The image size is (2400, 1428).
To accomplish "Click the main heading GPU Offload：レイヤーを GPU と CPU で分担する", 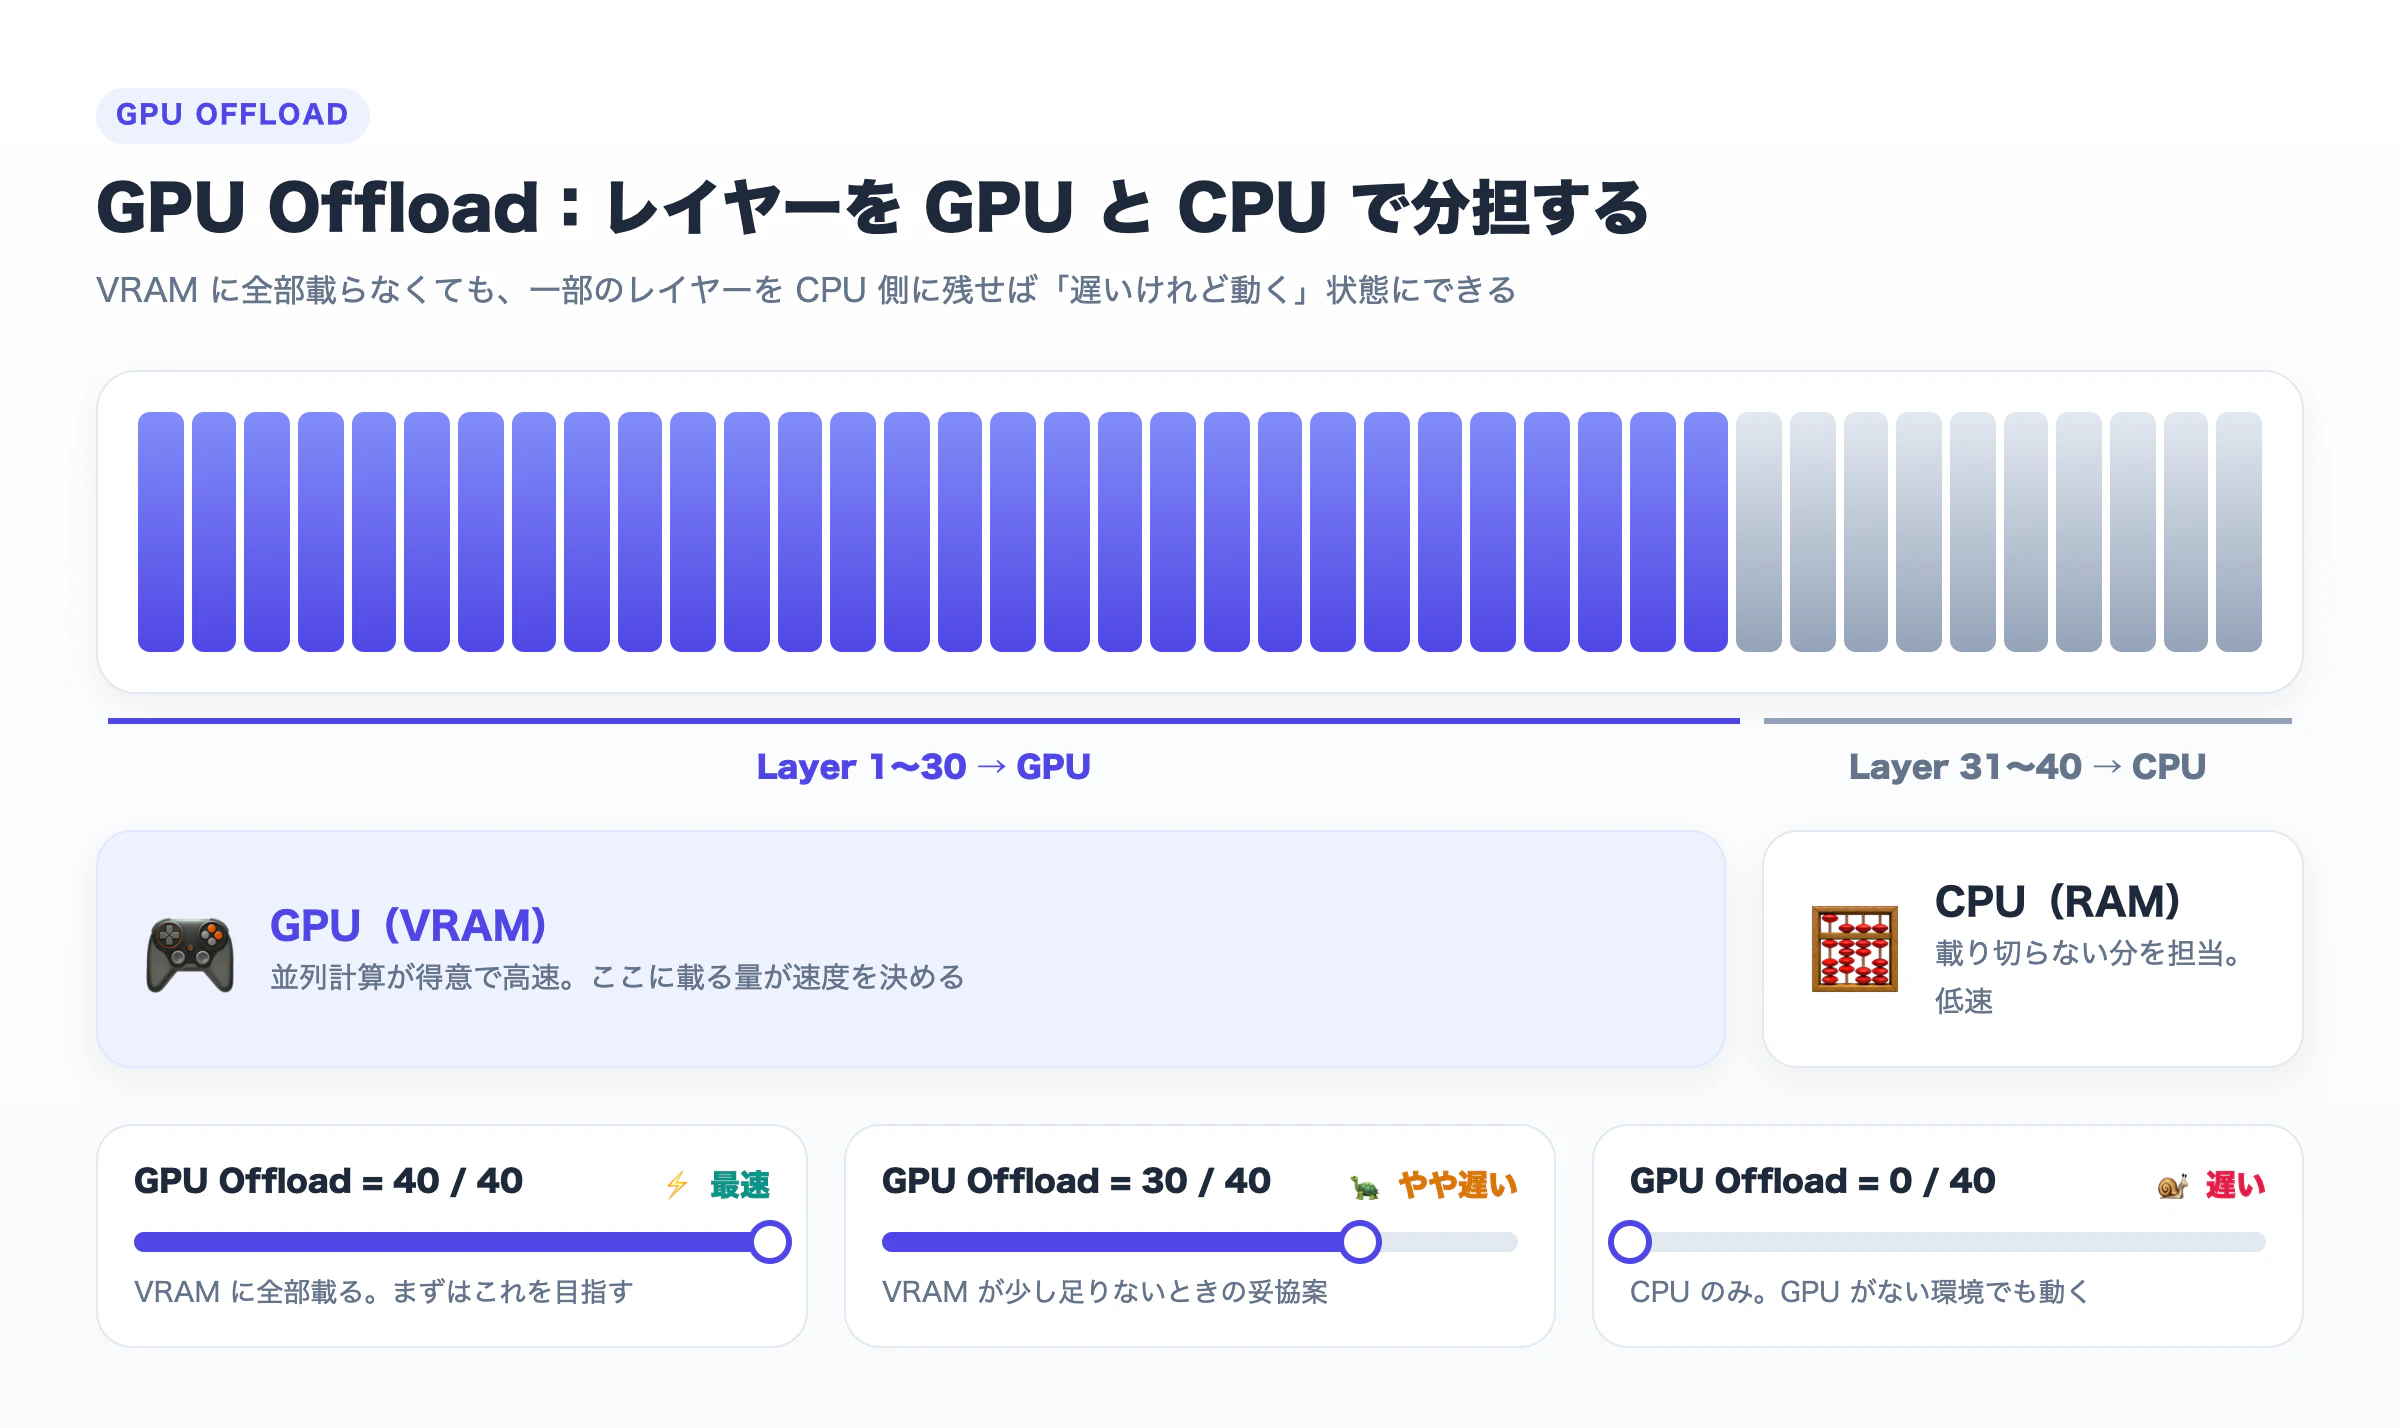I will [x=872, y=208].
